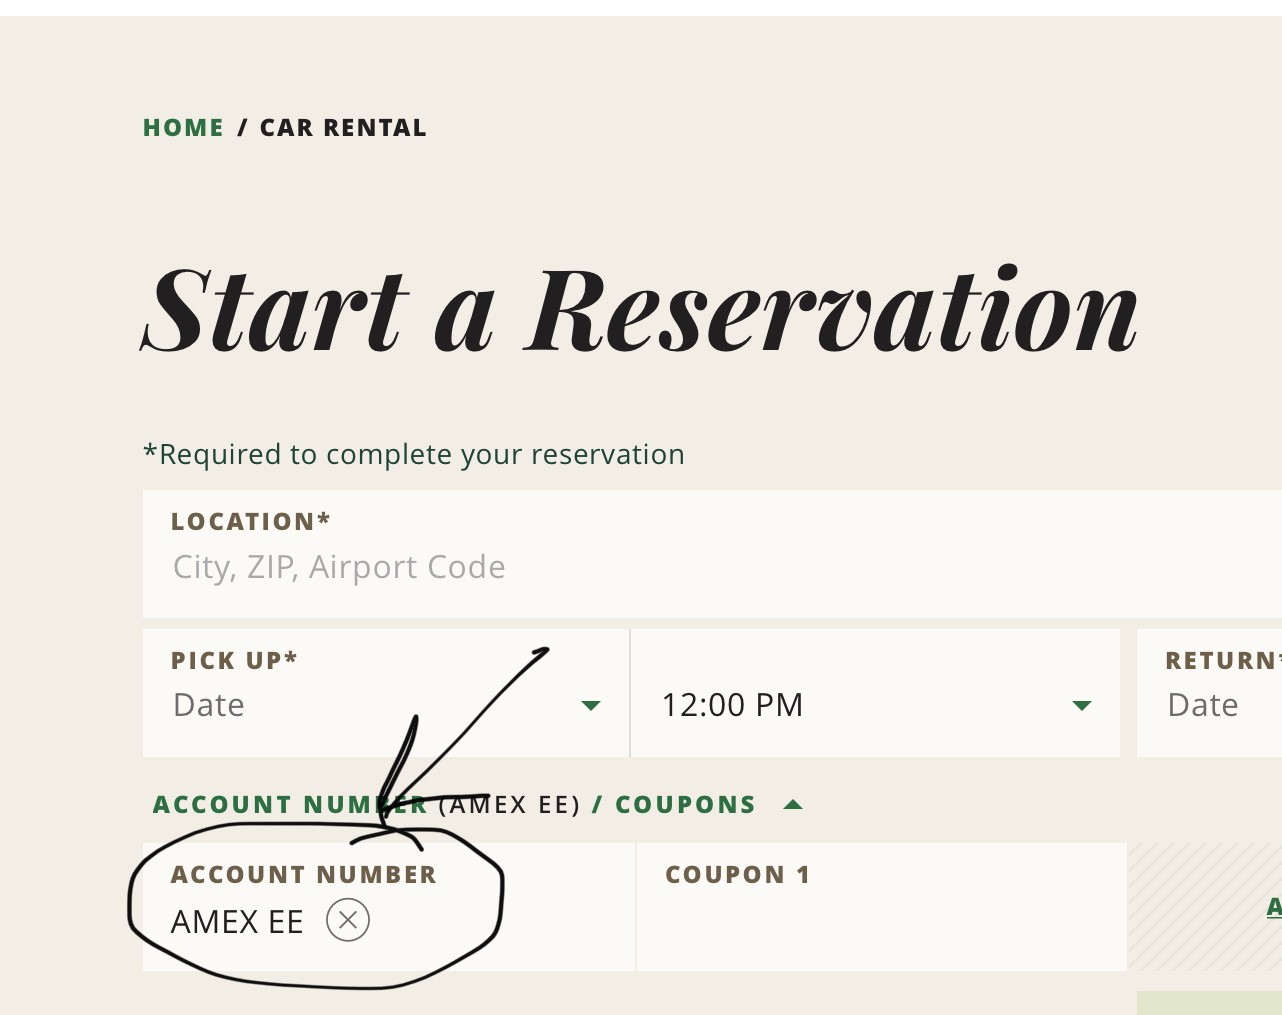
Task: Click the COUPON 1 label text
Action: (737, 875)
